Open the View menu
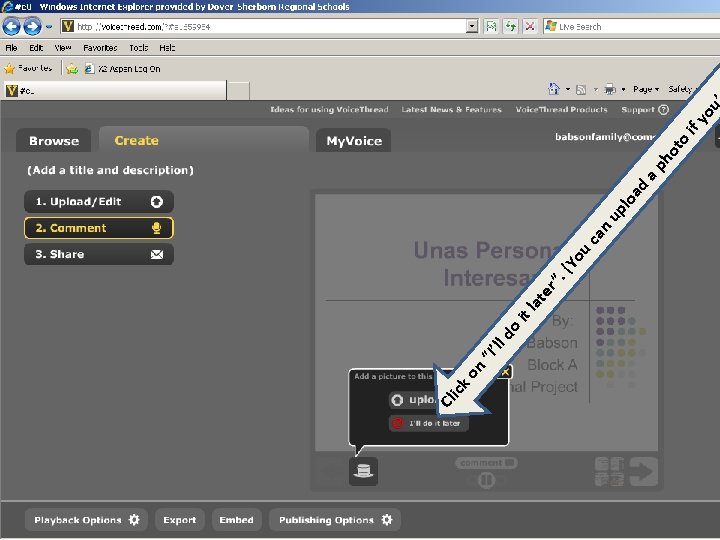 tap(63, 48)
